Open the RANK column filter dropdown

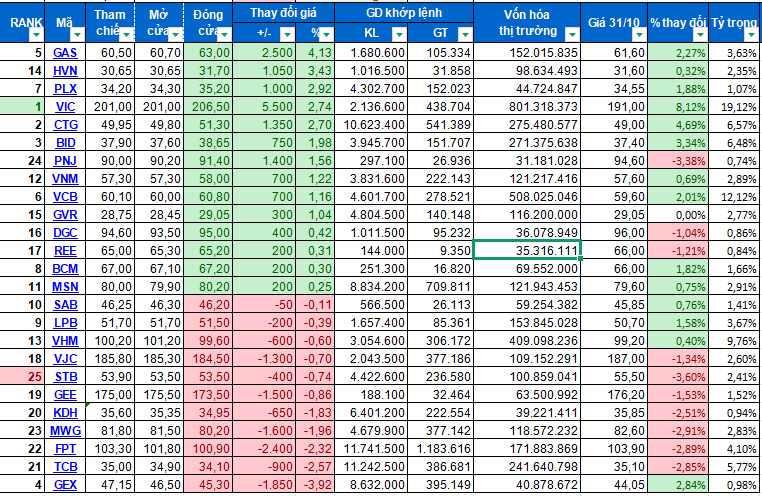pyautogui.click(x=36, y=34)
